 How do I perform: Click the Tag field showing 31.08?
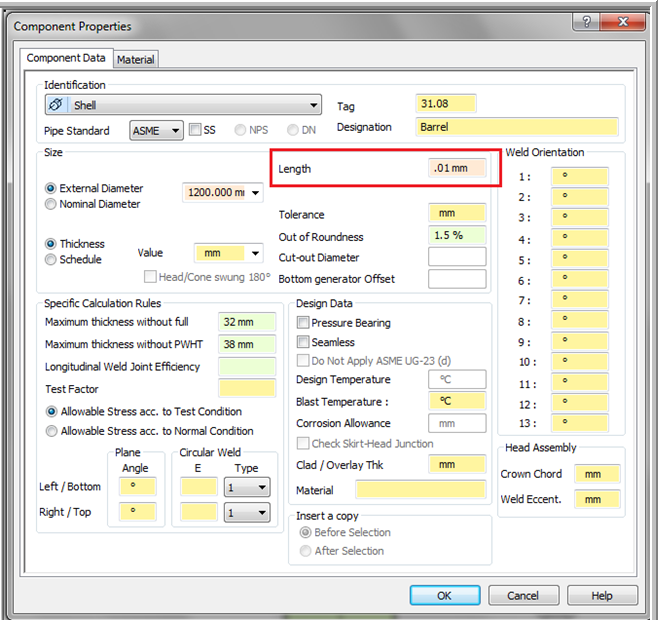coord(445,104)
